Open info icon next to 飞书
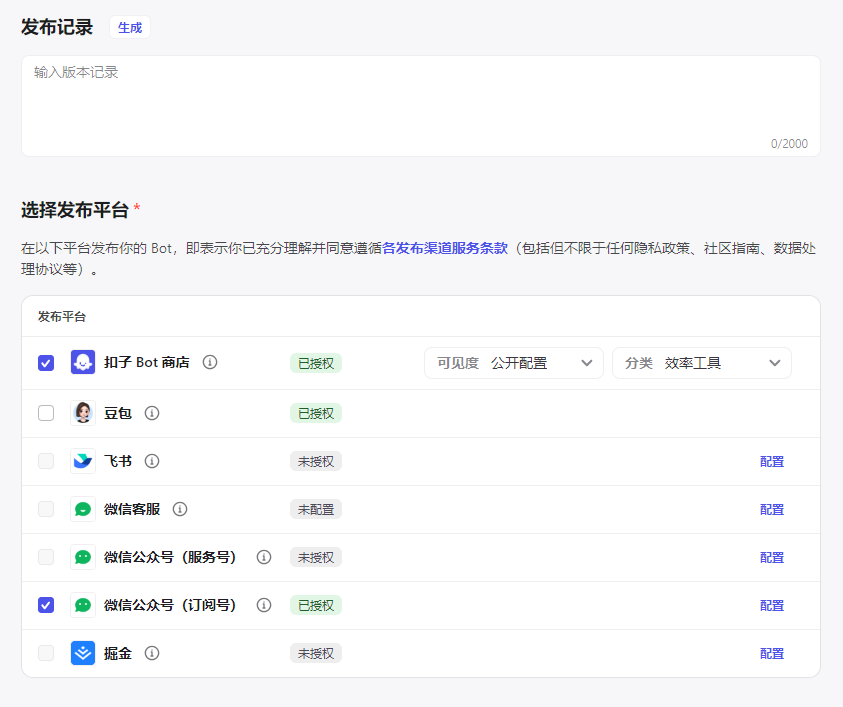 pos(152,461)
